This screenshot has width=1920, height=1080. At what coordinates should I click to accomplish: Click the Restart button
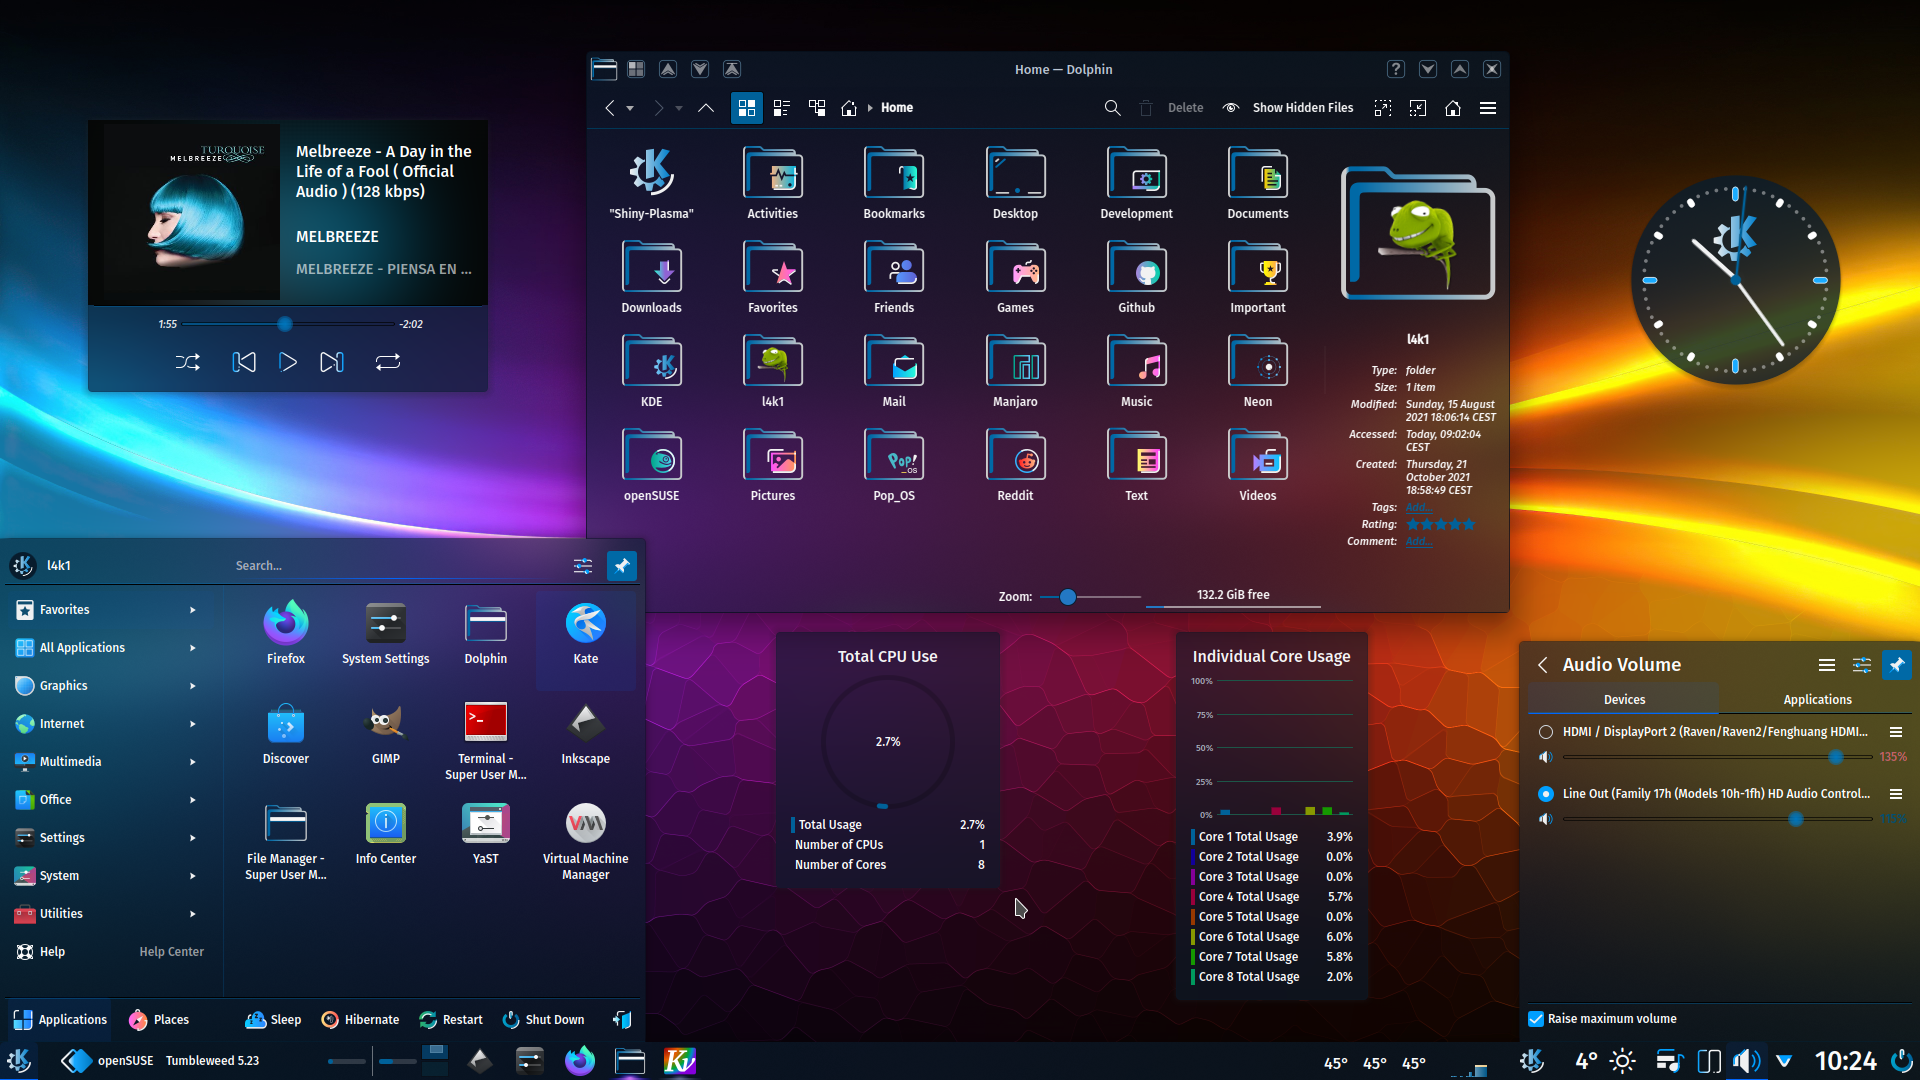click(451, 1020)
